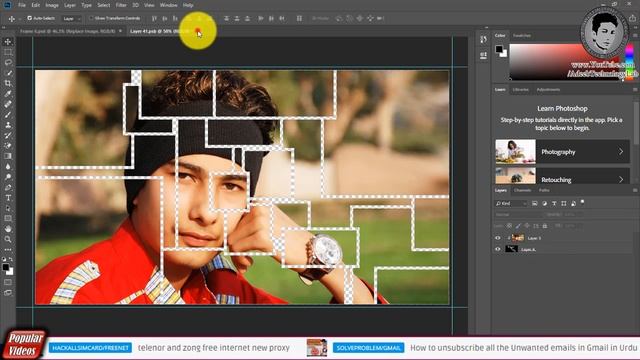Viewport: 640px width, 360px height.
Task: Toggle Show Transform Controls checkbox
Action: coord(91,18)
